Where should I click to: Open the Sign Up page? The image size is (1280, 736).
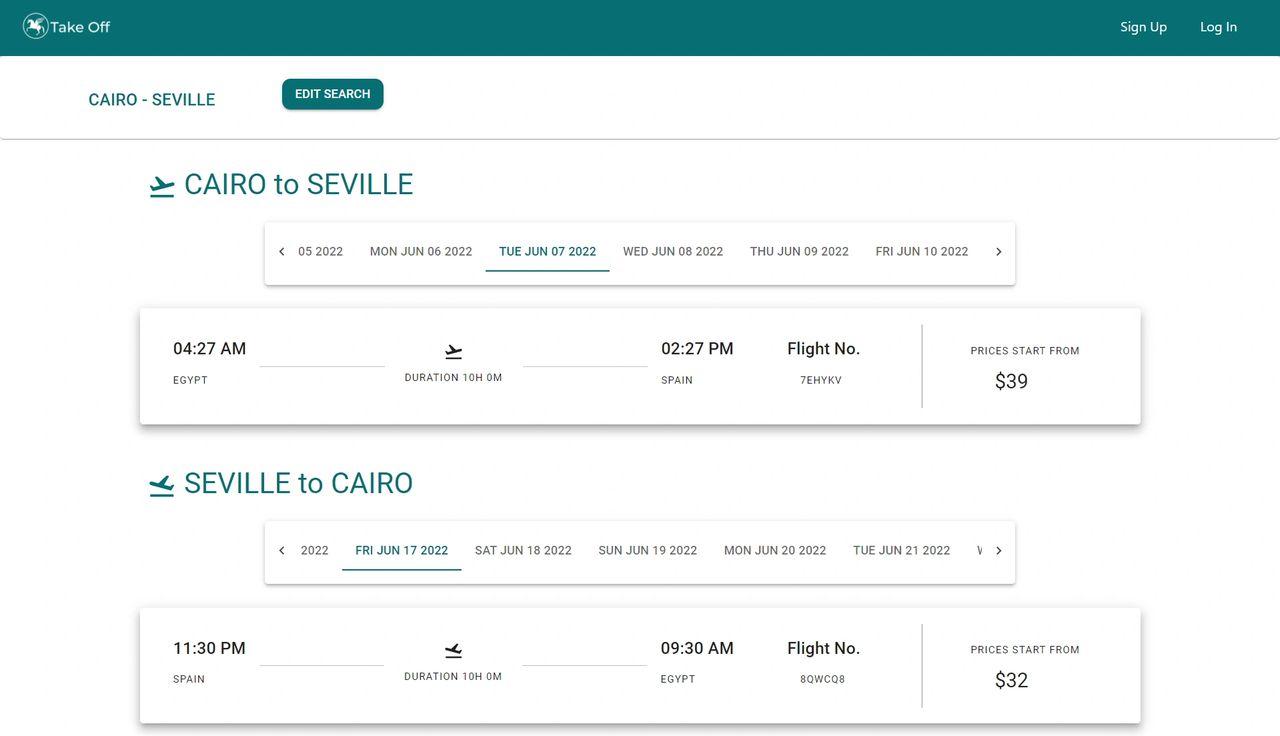[1143, 28]
